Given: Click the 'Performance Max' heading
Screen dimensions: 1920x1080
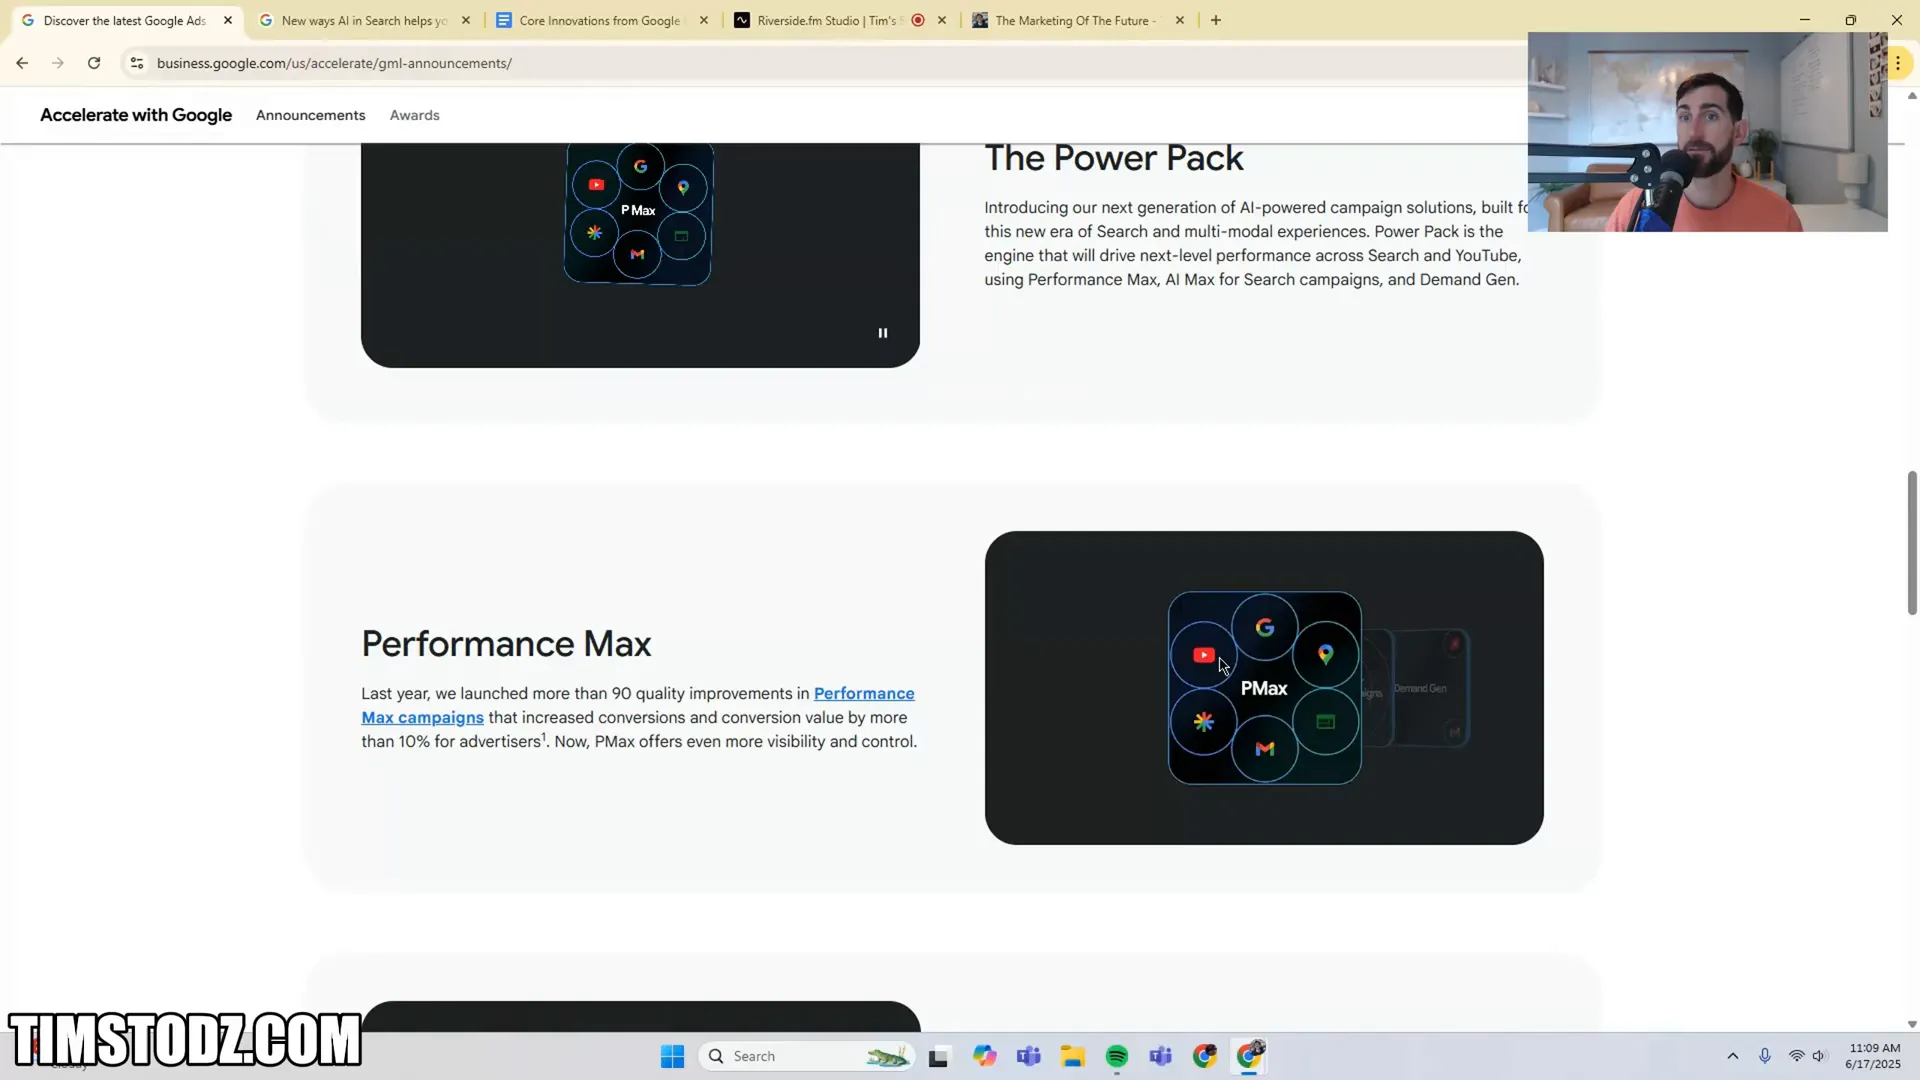Looking at the screenshot, I should pos(506,644).
